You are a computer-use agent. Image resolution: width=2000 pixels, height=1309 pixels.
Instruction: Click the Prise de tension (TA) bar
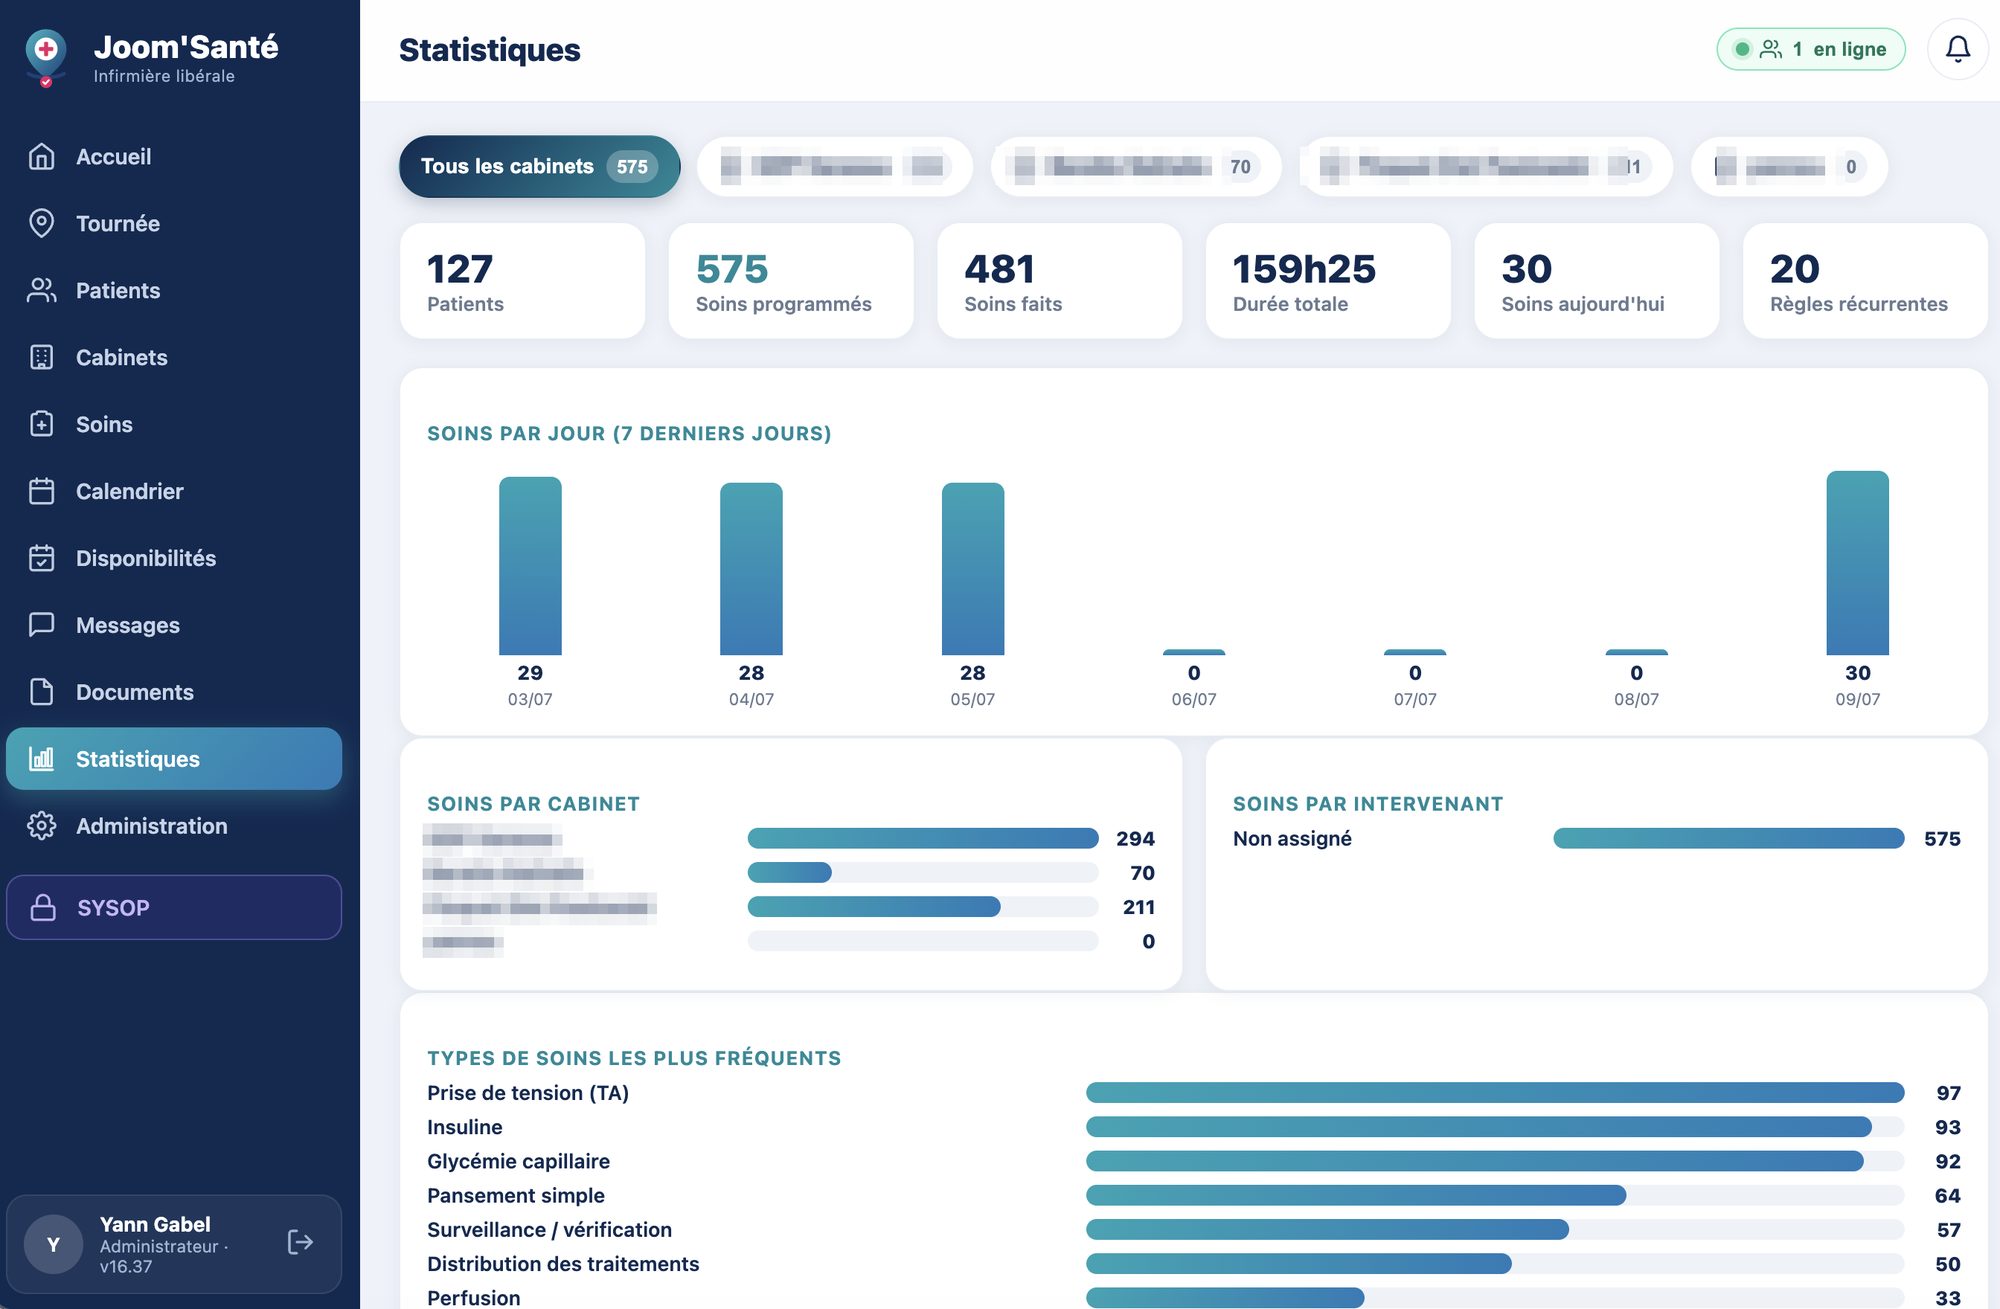tap(1495, 1093)
